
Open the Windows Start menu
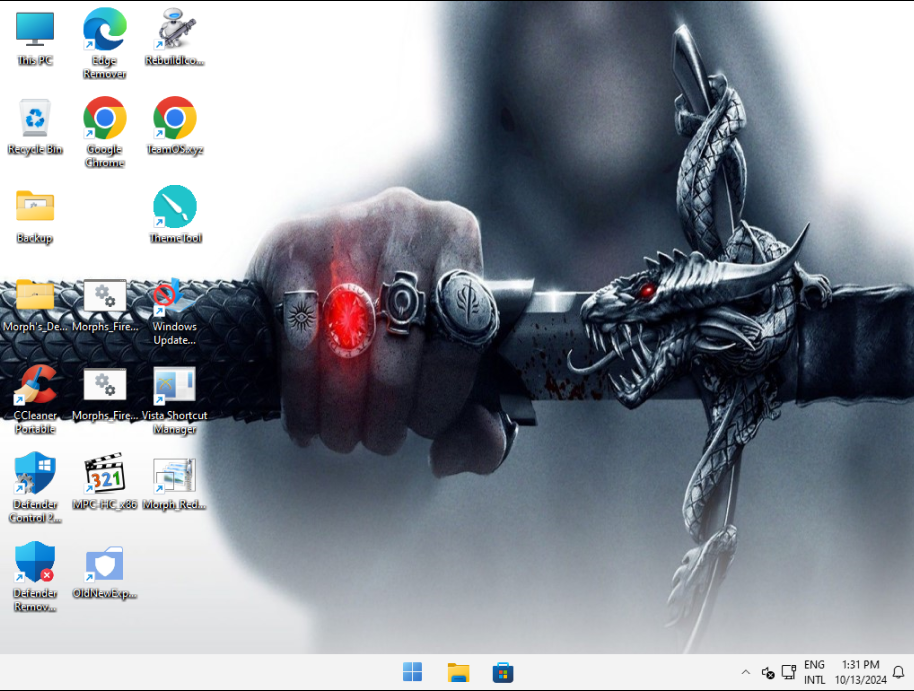(412, 672)
